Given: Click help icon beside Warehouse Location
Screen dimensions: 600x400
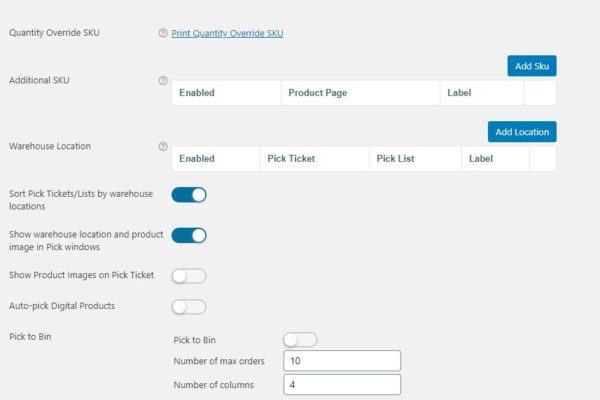Looking at the screenshot, I should (163, 146).
